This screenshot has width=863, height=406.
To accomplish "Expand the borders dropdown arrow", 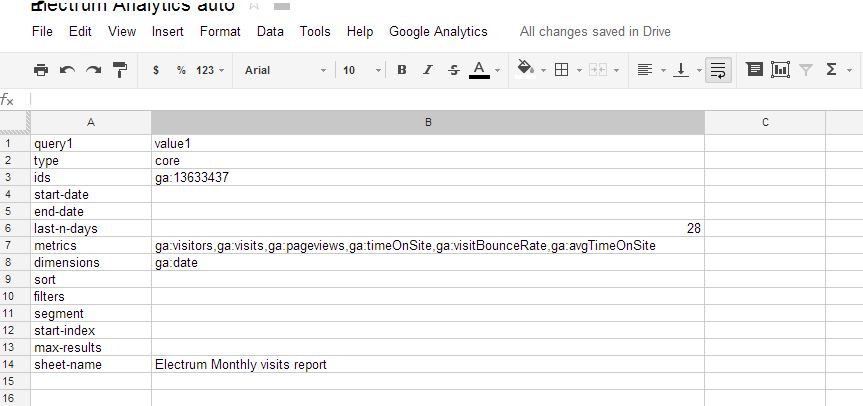I will click(579, 70).
